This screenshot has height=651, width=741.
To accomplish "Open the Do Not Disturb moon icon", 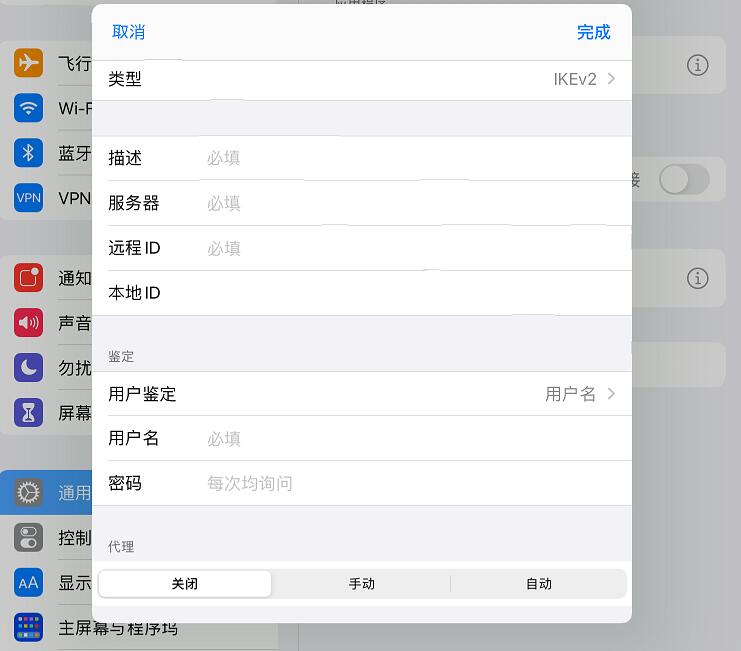I will pyautogui.click(x=28, y=367).
